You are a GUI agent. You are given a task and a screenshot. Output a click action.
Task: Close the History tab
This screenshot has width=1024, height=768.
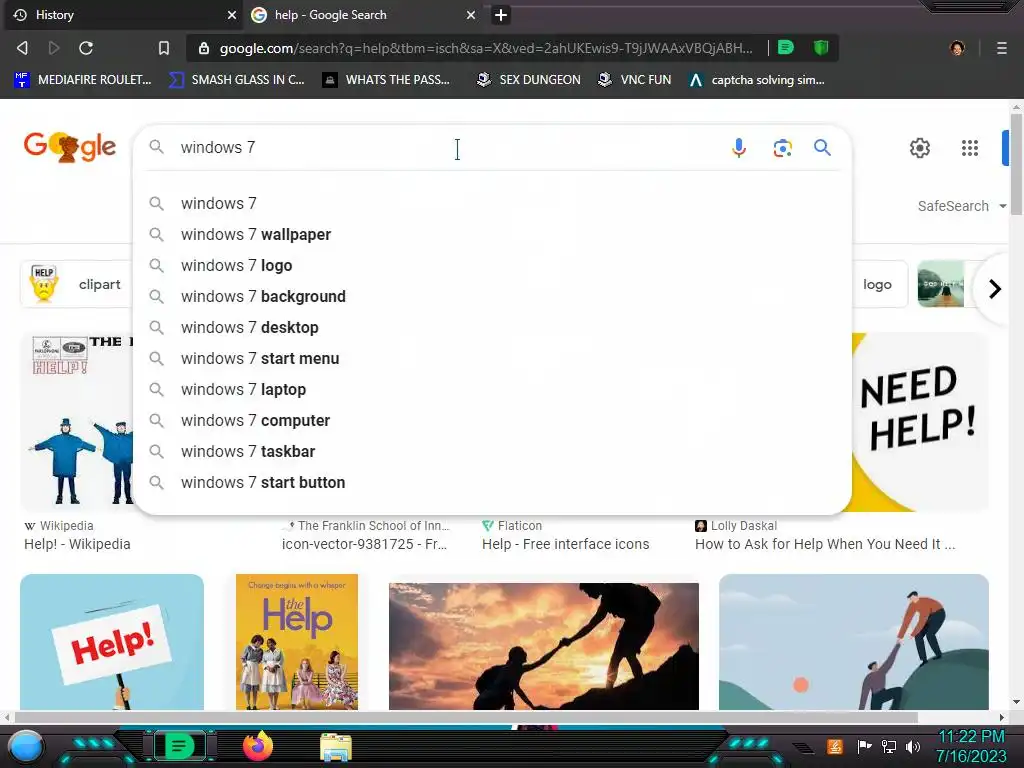click(x=232, y=15)
